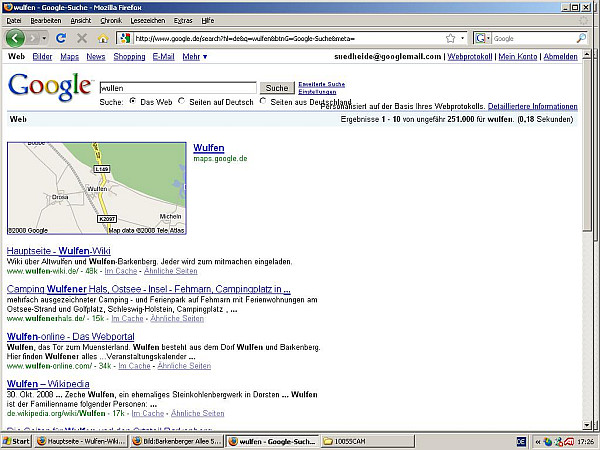Image resolution: width=600 pixels, height=450 pixels.
Task: Open the Windows Start menu
Action: (x=17, y=441)
